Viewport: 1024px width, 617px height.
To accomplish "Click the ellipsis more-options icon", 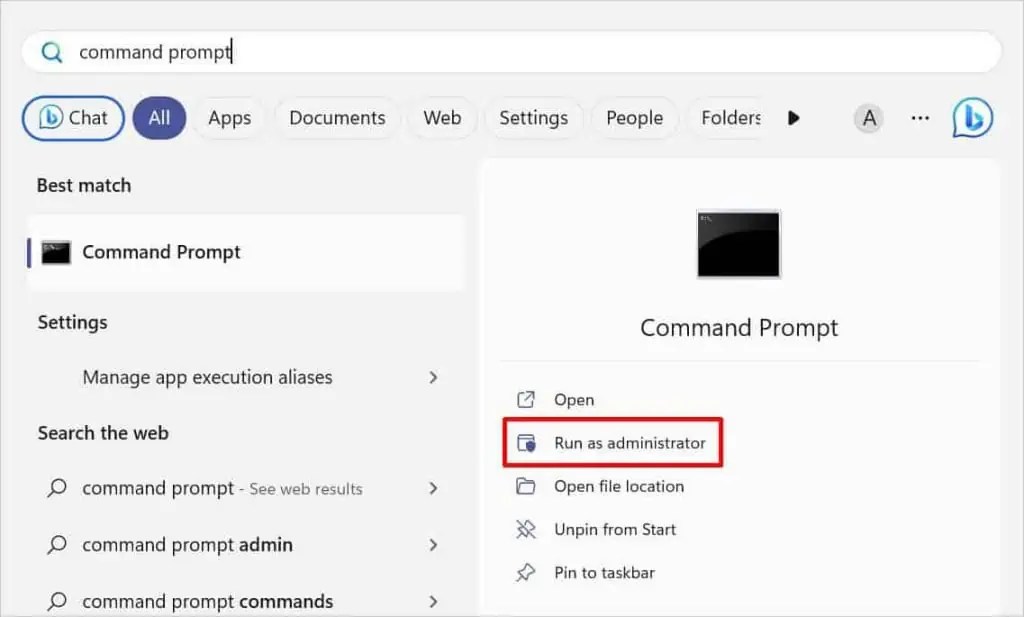I will click(x=919, y=118).
